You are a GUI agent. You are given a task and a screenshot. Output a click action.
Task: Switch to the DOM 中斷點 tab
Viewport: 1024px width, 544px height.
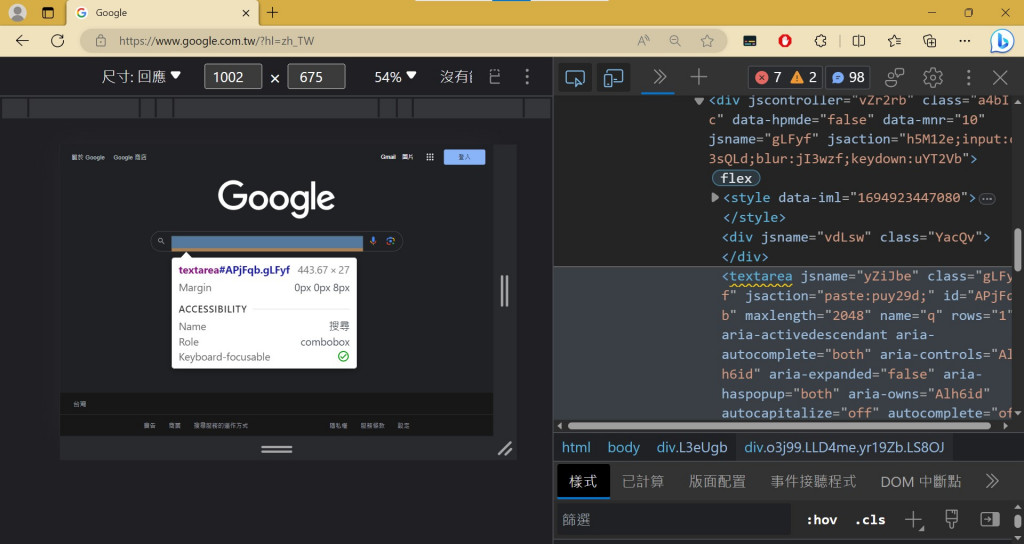click(x=921, y=482)
